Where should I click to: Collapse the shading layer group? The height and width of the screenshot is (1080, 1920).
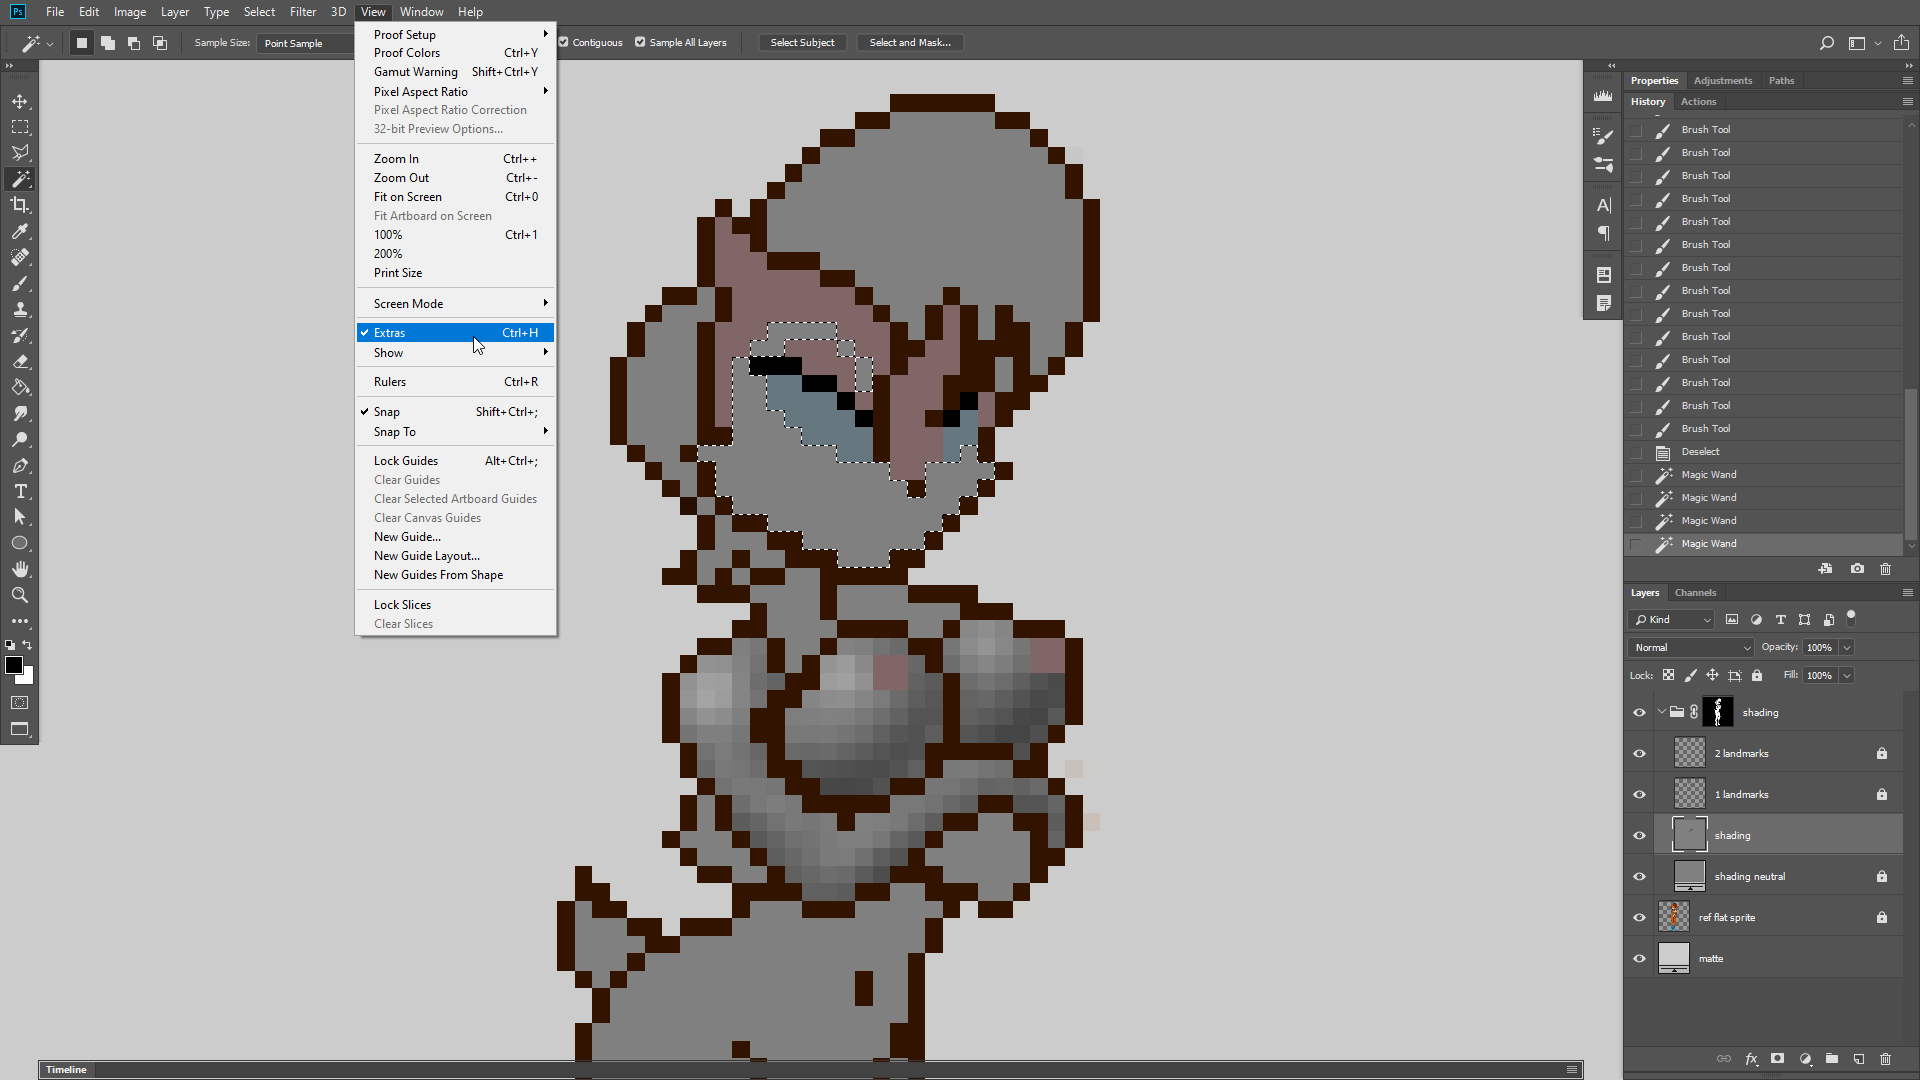(1661, 712)
